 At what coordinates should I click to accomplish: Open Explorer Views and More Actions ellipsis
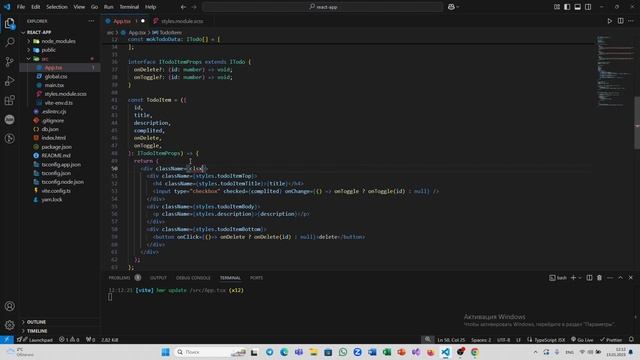[x=91, y=21]
